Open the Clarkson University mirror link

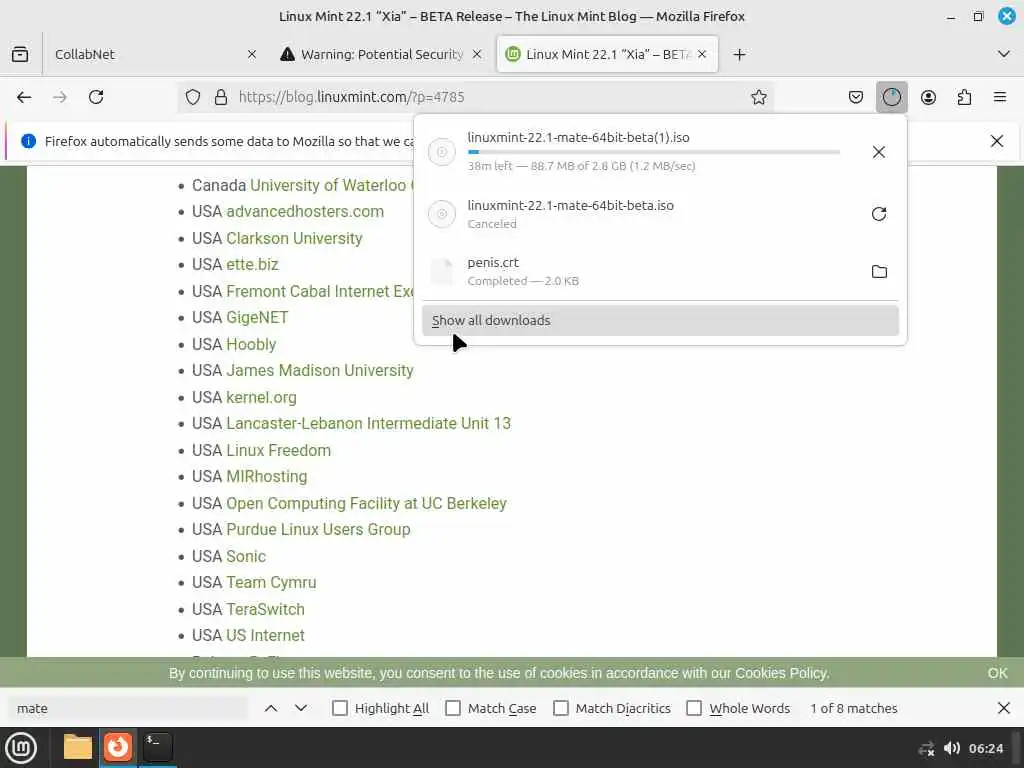(294, 238)
